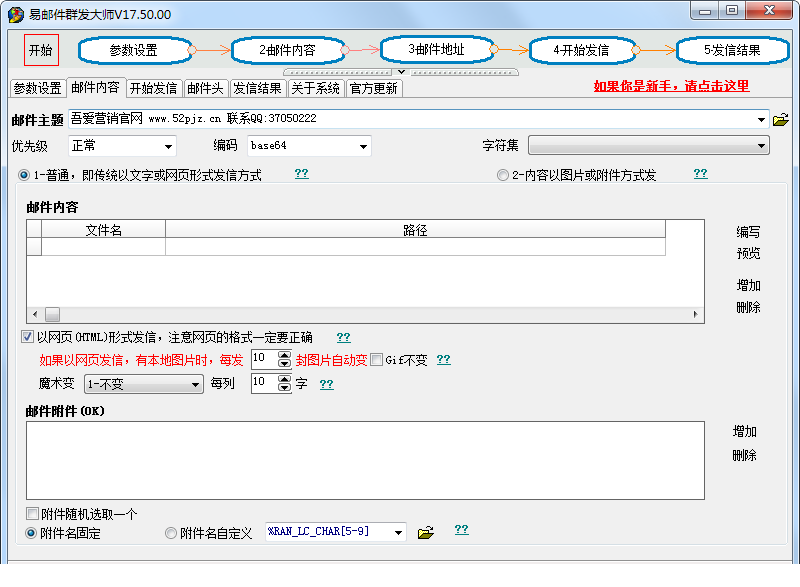Screen dimensions: 800x587
Task: Switch to 开始发信 tab
Action: click(x=153, y=88)
